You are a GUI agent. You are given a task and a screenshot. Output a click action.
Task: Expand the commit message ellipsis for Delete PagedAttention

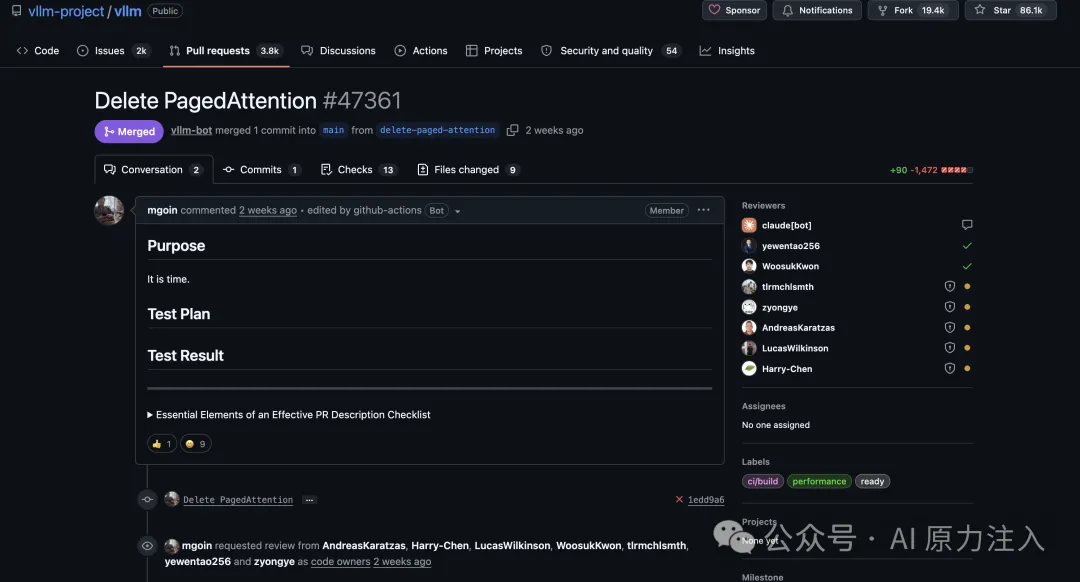[309, 500]
